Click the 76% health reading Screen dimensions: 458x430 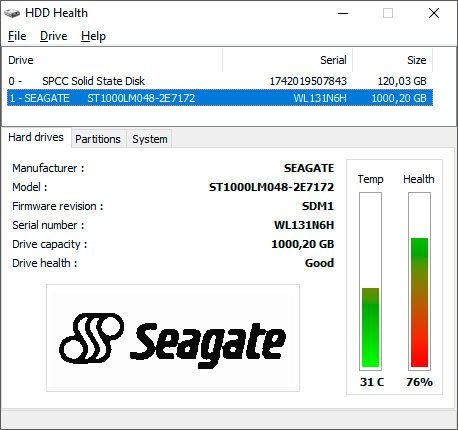[419, 382]
